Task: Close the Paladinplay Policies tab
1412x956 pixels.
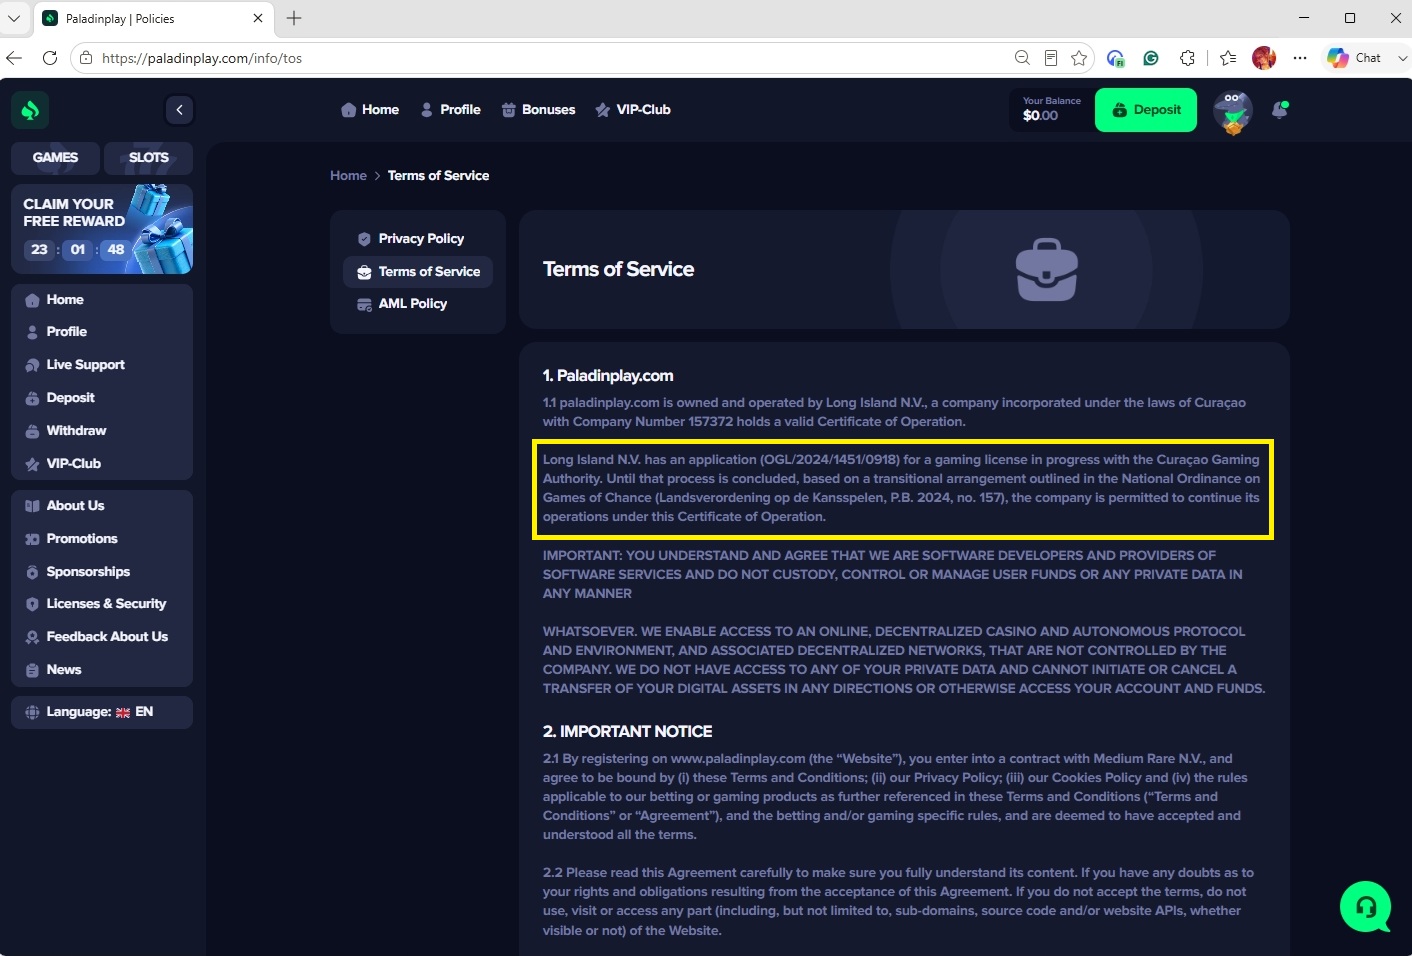Action: (x=258, y=18)
